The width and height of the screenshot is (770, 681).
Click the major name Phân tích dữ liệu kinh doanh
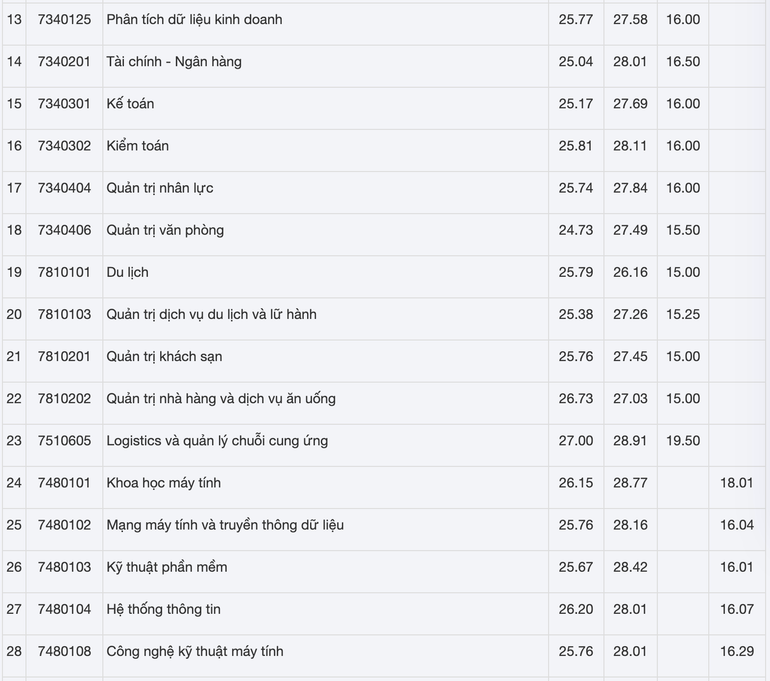point(194,19)
